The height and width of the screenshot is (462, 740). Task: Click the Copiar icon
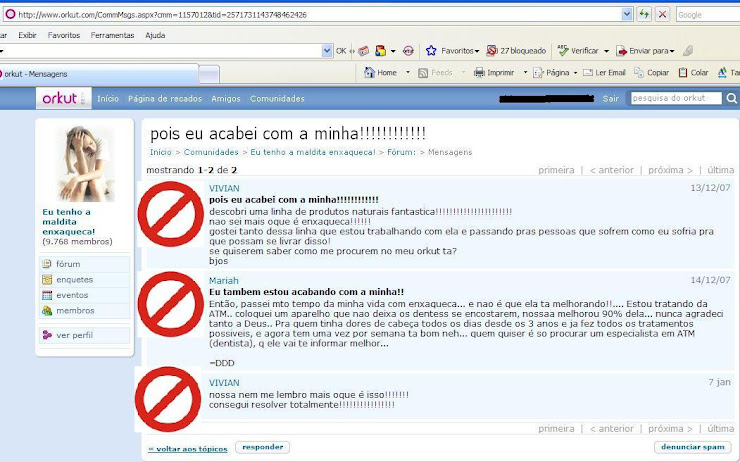[x=639, y=72]
